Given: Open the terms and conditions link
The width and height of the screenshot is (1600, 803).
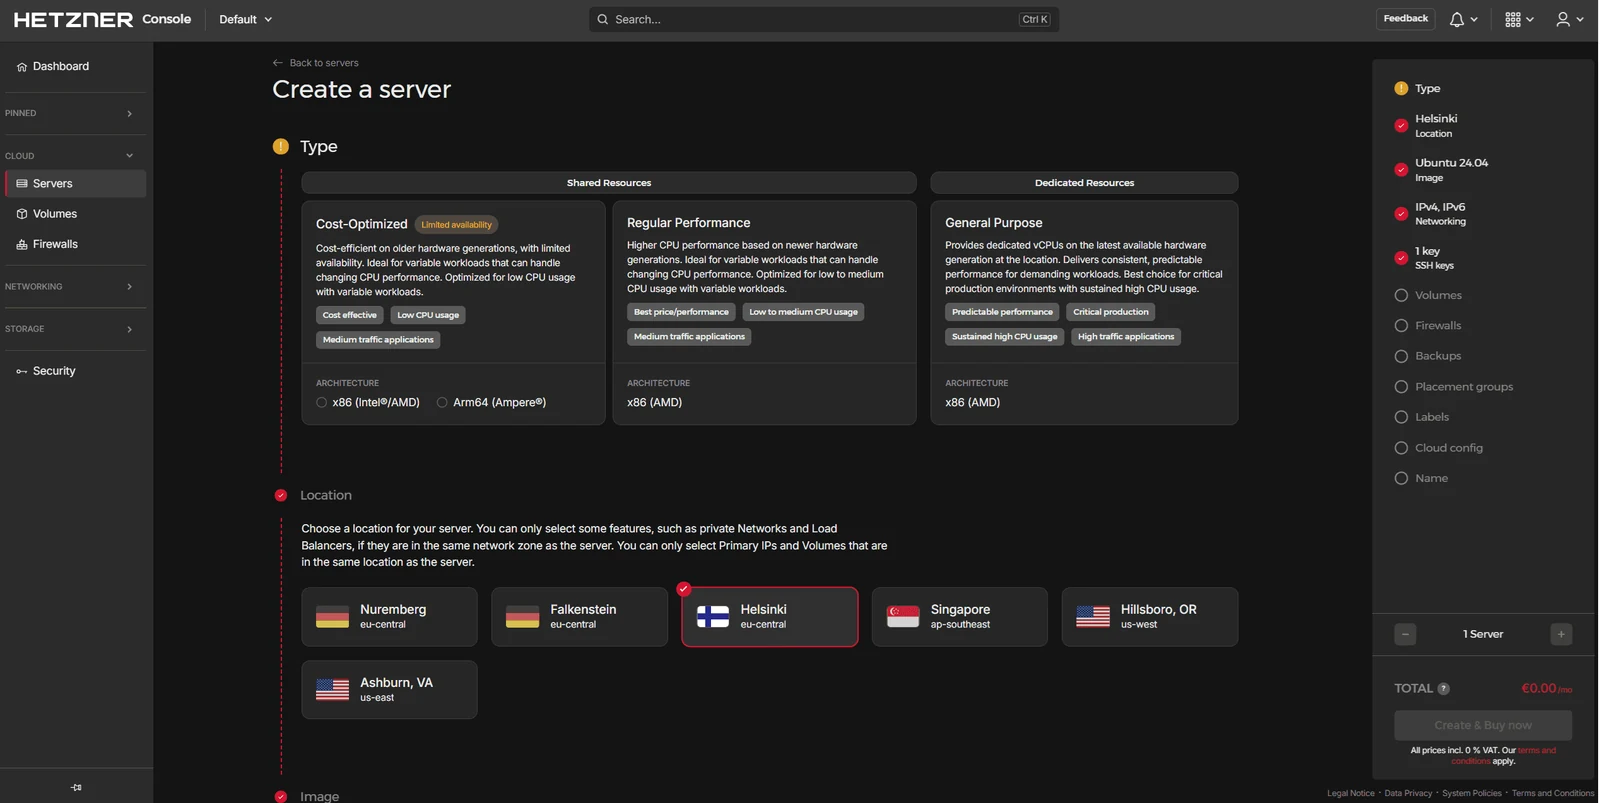Looking at the screenshot, I should point(1504,756).
